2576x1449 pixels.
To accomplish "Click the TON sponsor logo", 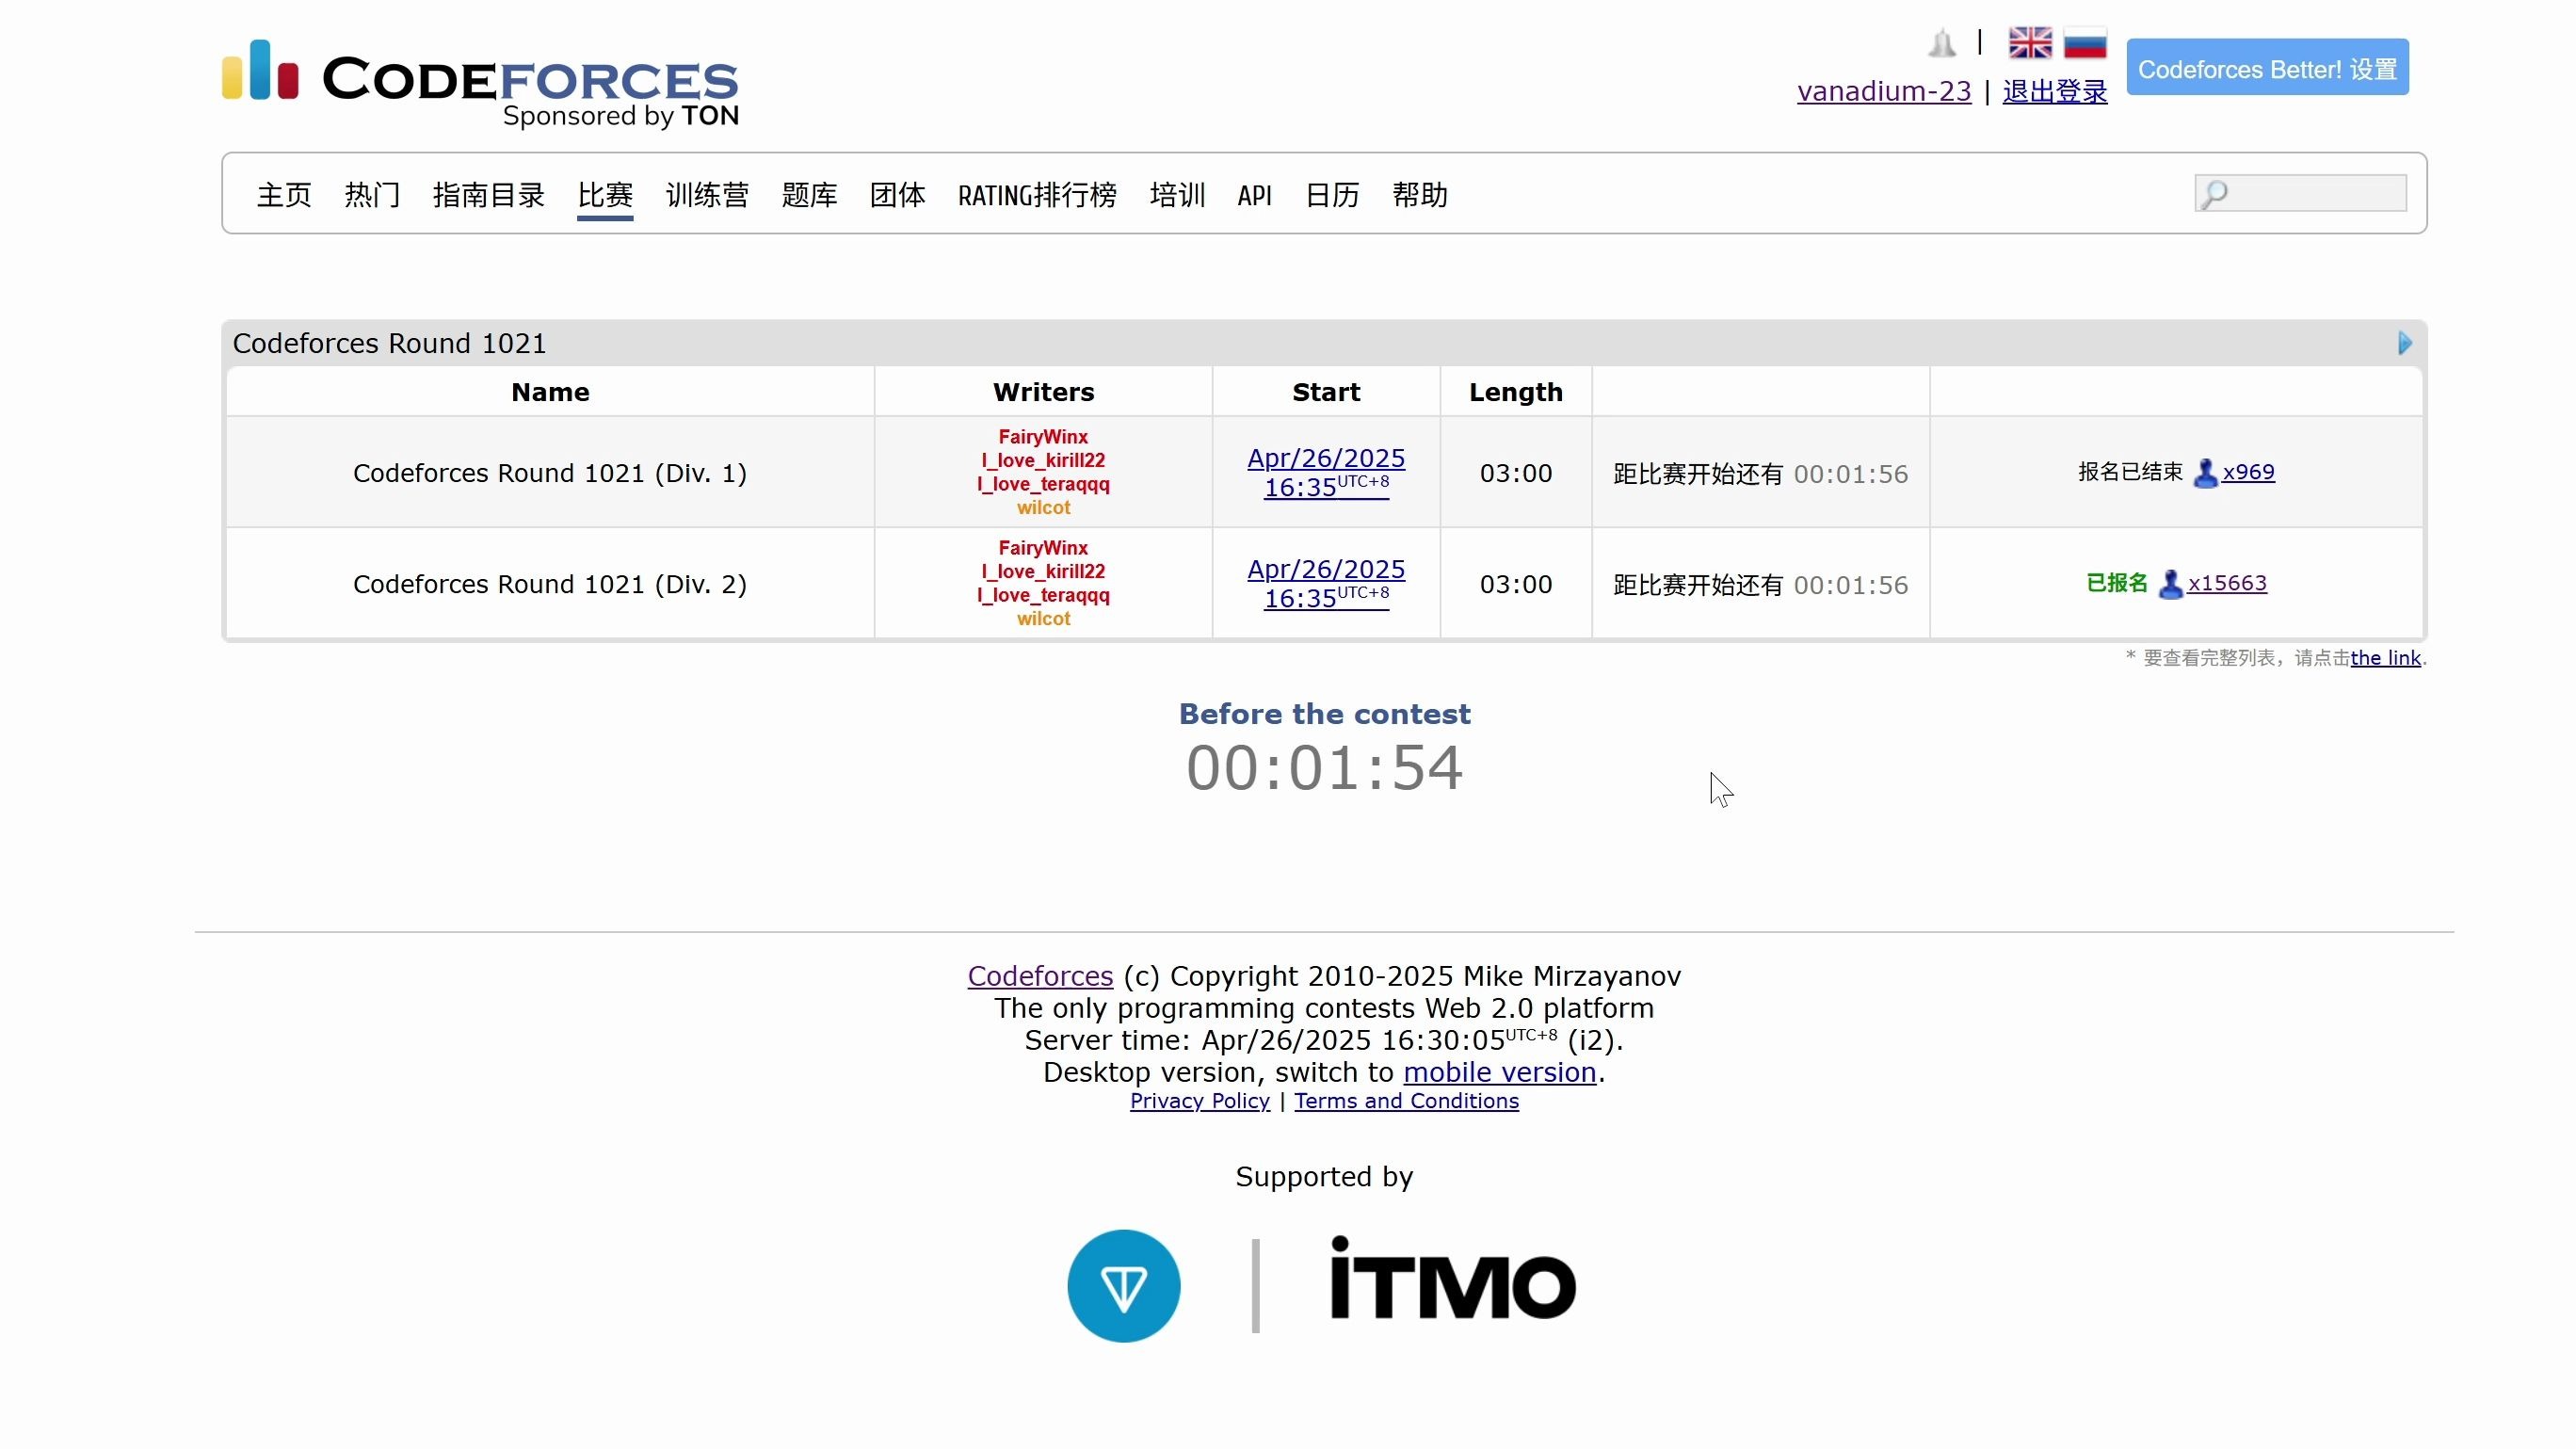I will click(x=1123, y=1285).
